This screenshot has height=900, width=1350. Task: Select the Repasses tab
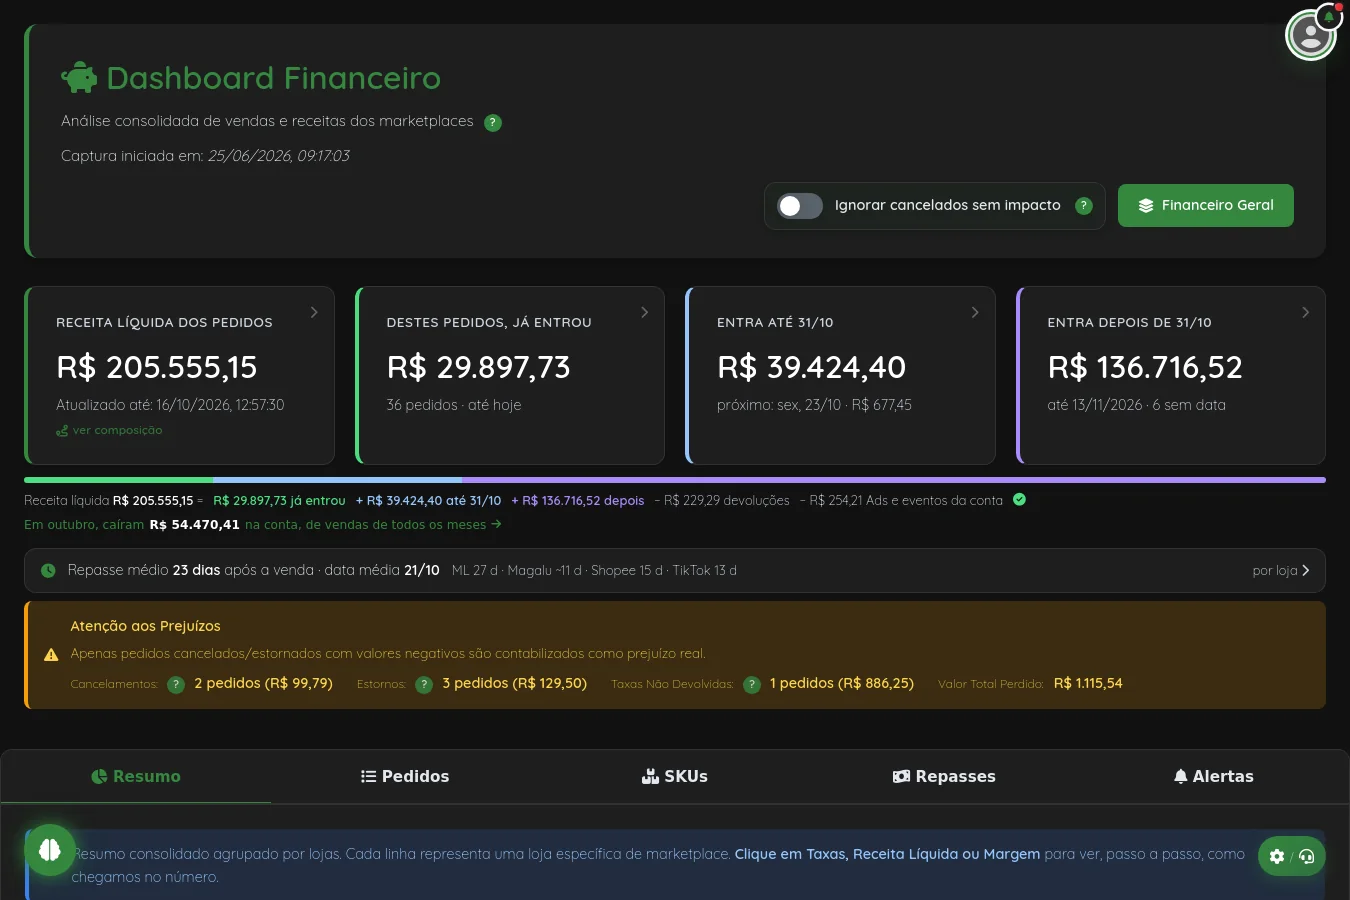pos(944,777)
